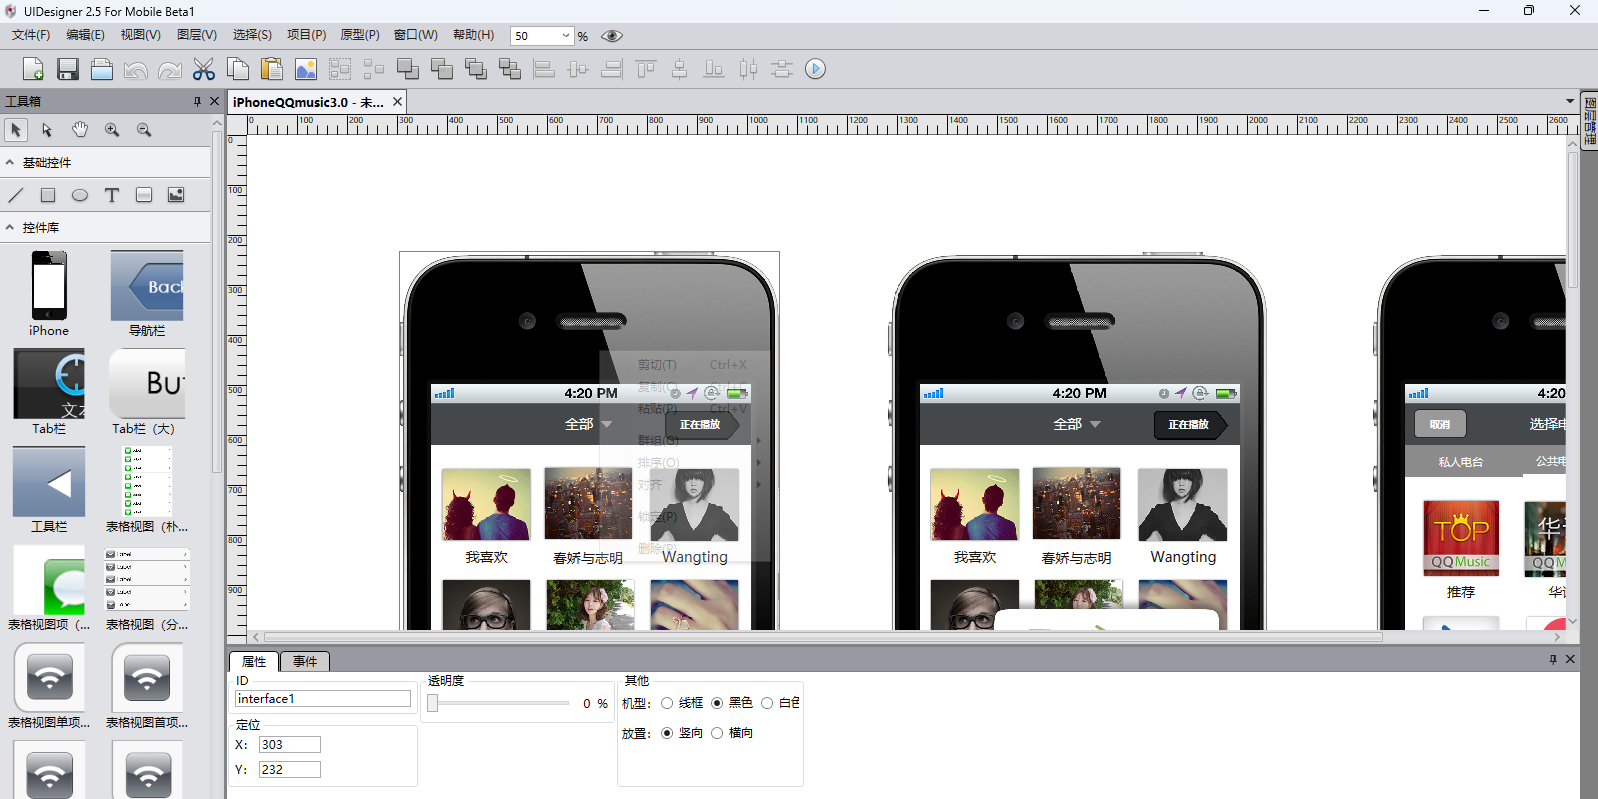
Task: Click the TOP QQMusic 推荐 thumbnail
Action: [1461, 538]
